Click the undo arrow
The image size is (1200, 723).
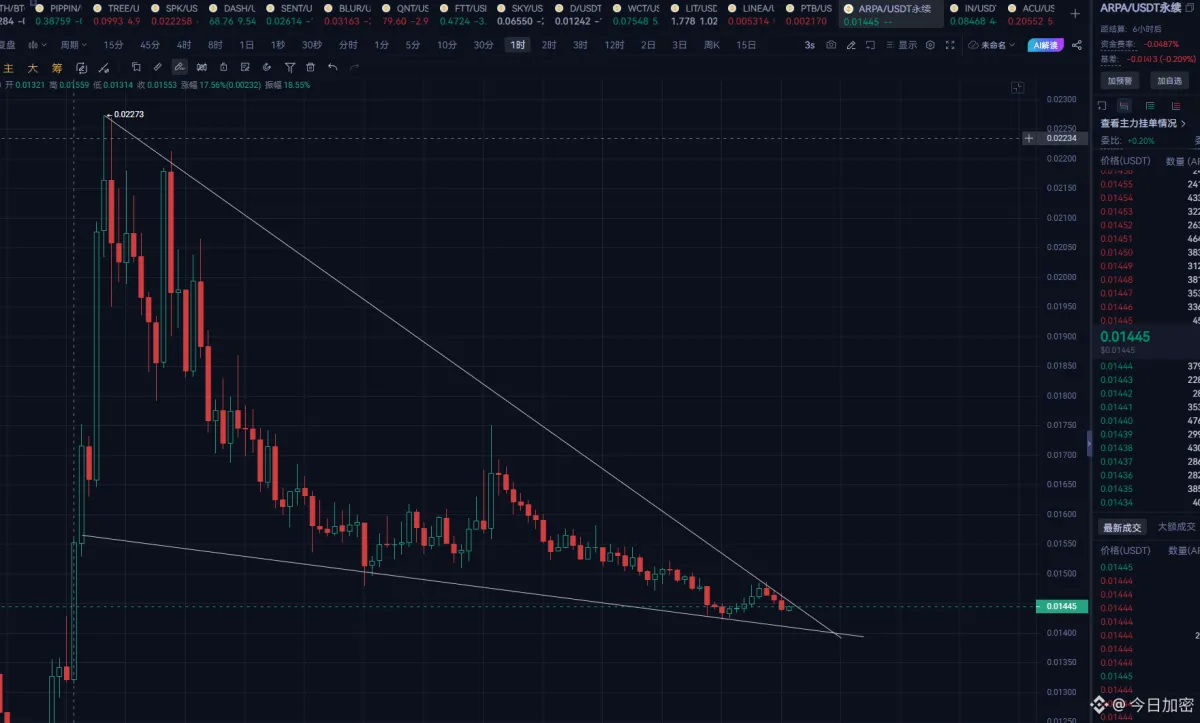coord(332,67)
